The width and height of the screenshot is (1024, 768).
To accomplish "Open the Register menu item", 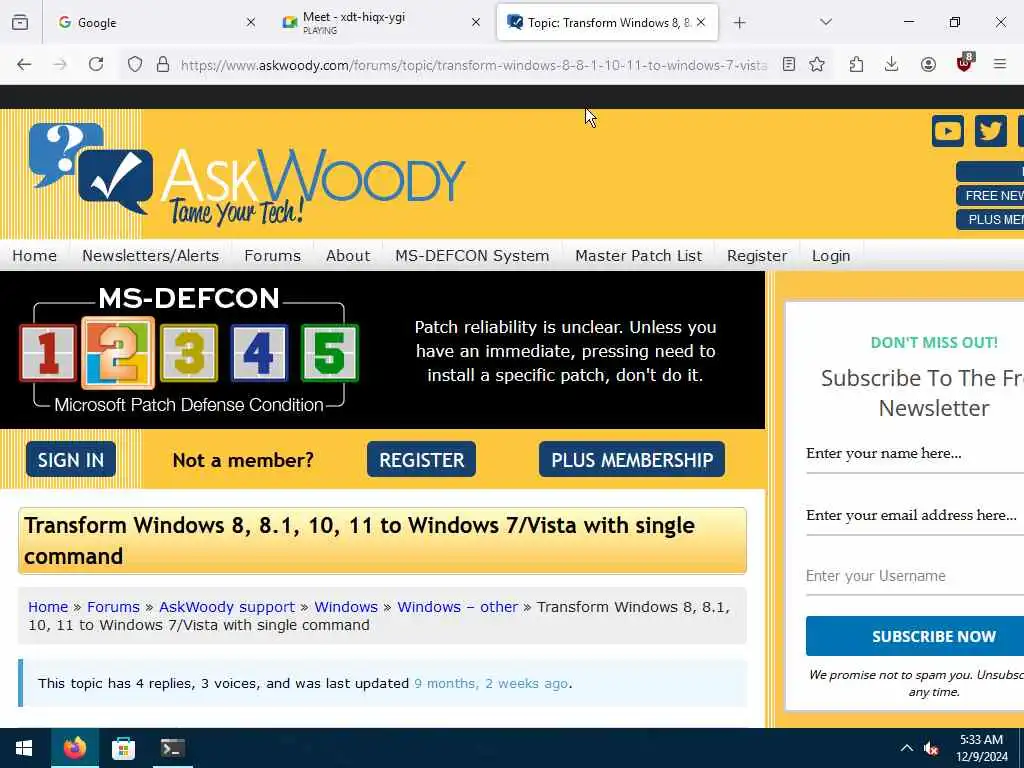I will [757, 255].
